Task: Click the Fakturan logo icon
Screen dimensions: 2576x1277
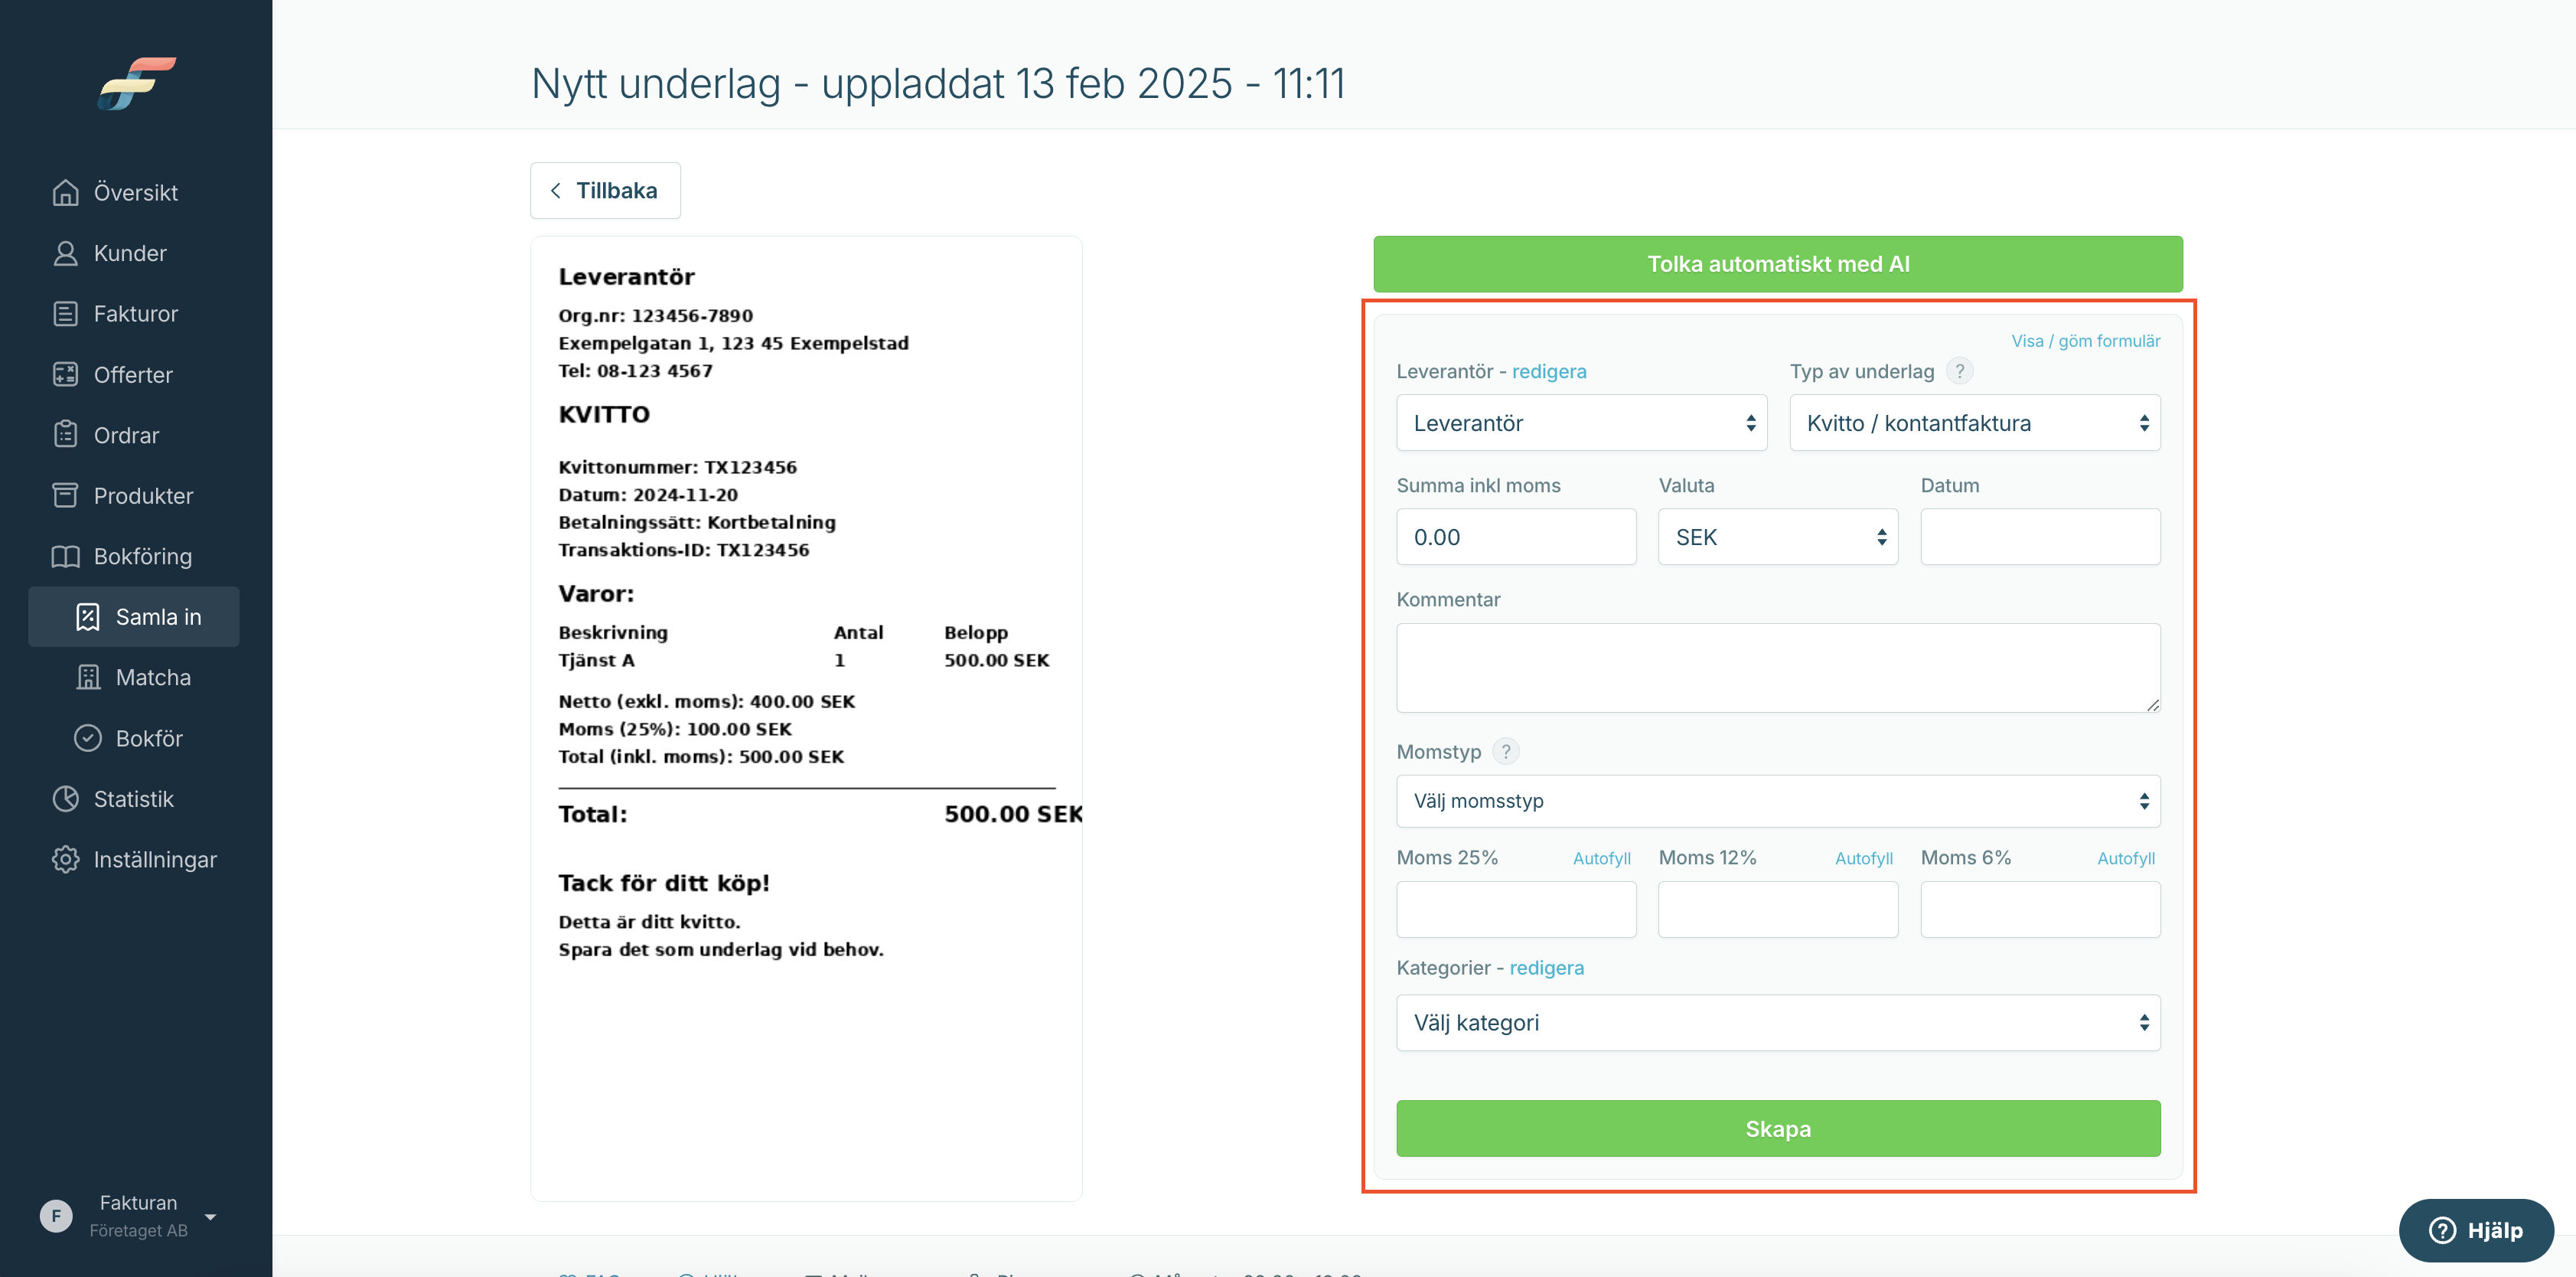Action: click(137, 83)
